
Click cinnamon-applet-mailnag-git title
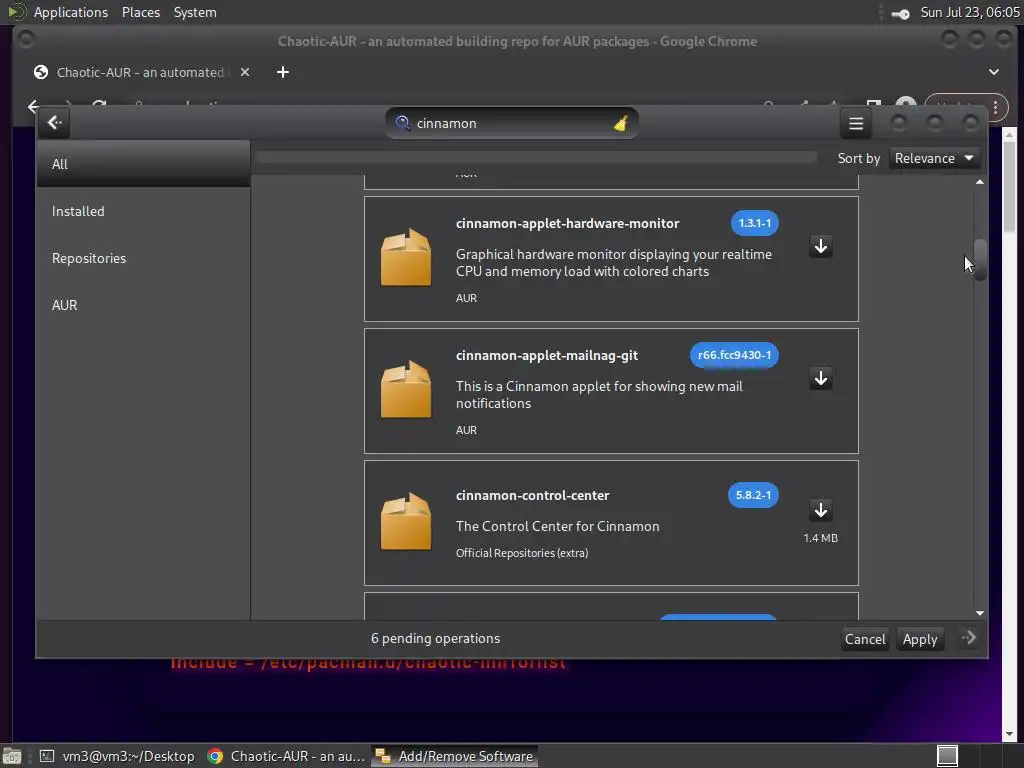[x=547, y=355]
